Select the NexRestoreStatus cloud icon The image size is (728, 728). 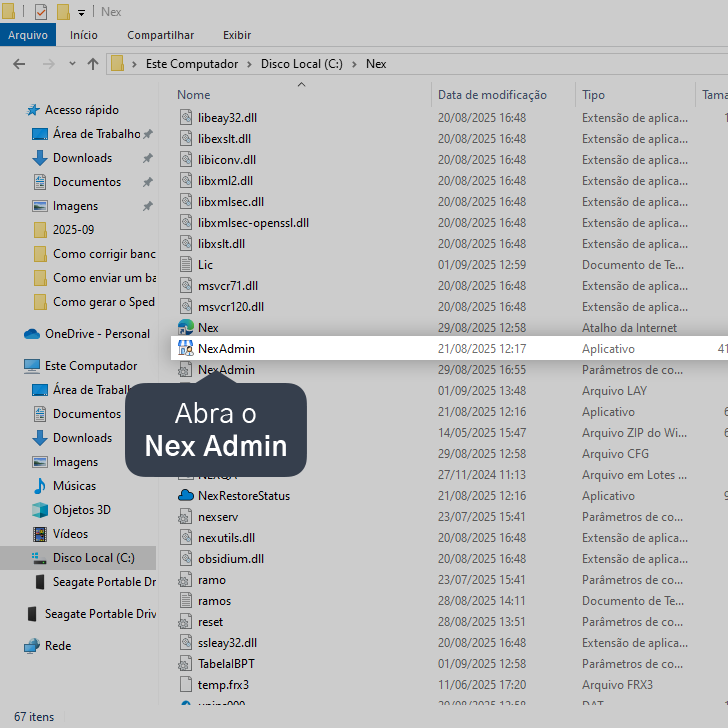[186, 495]
